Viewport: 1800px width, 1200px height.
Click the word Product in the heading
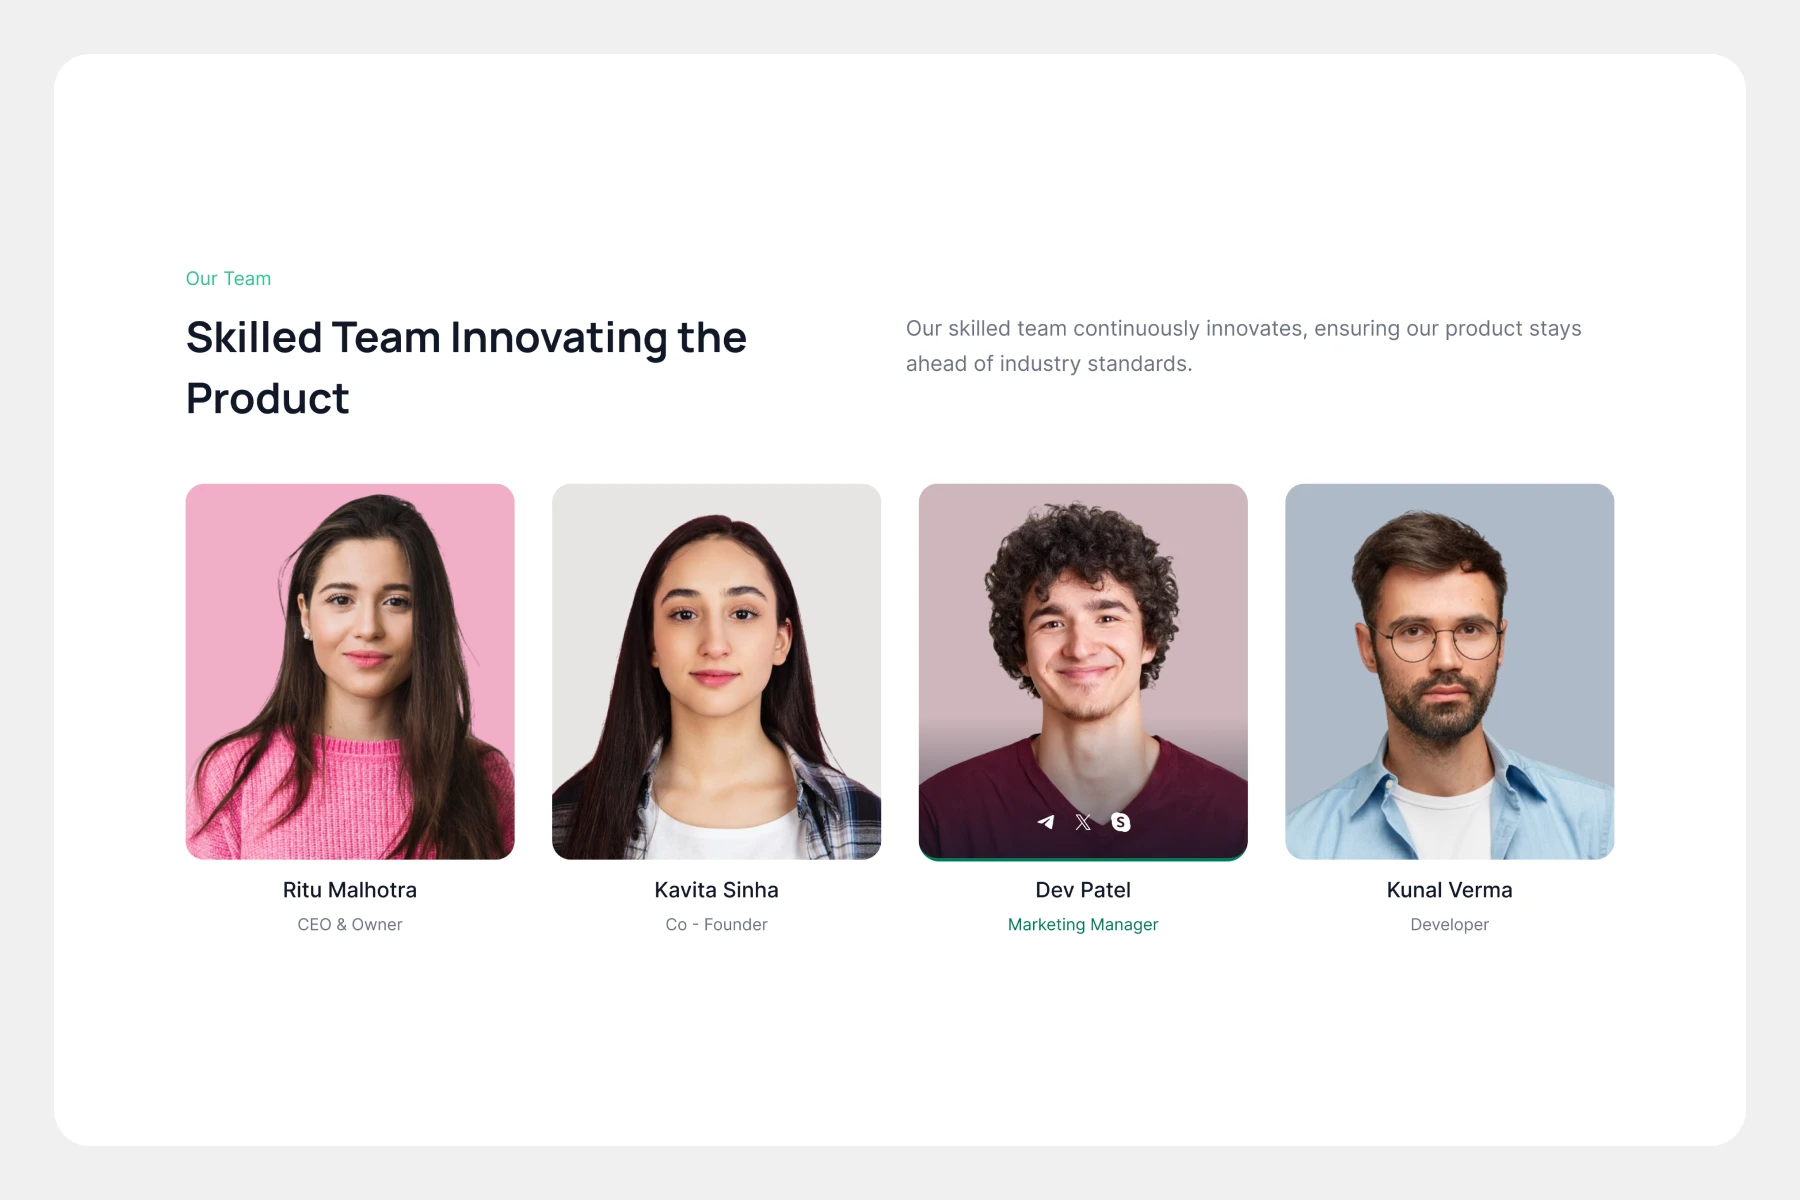[x=267, y=399]
